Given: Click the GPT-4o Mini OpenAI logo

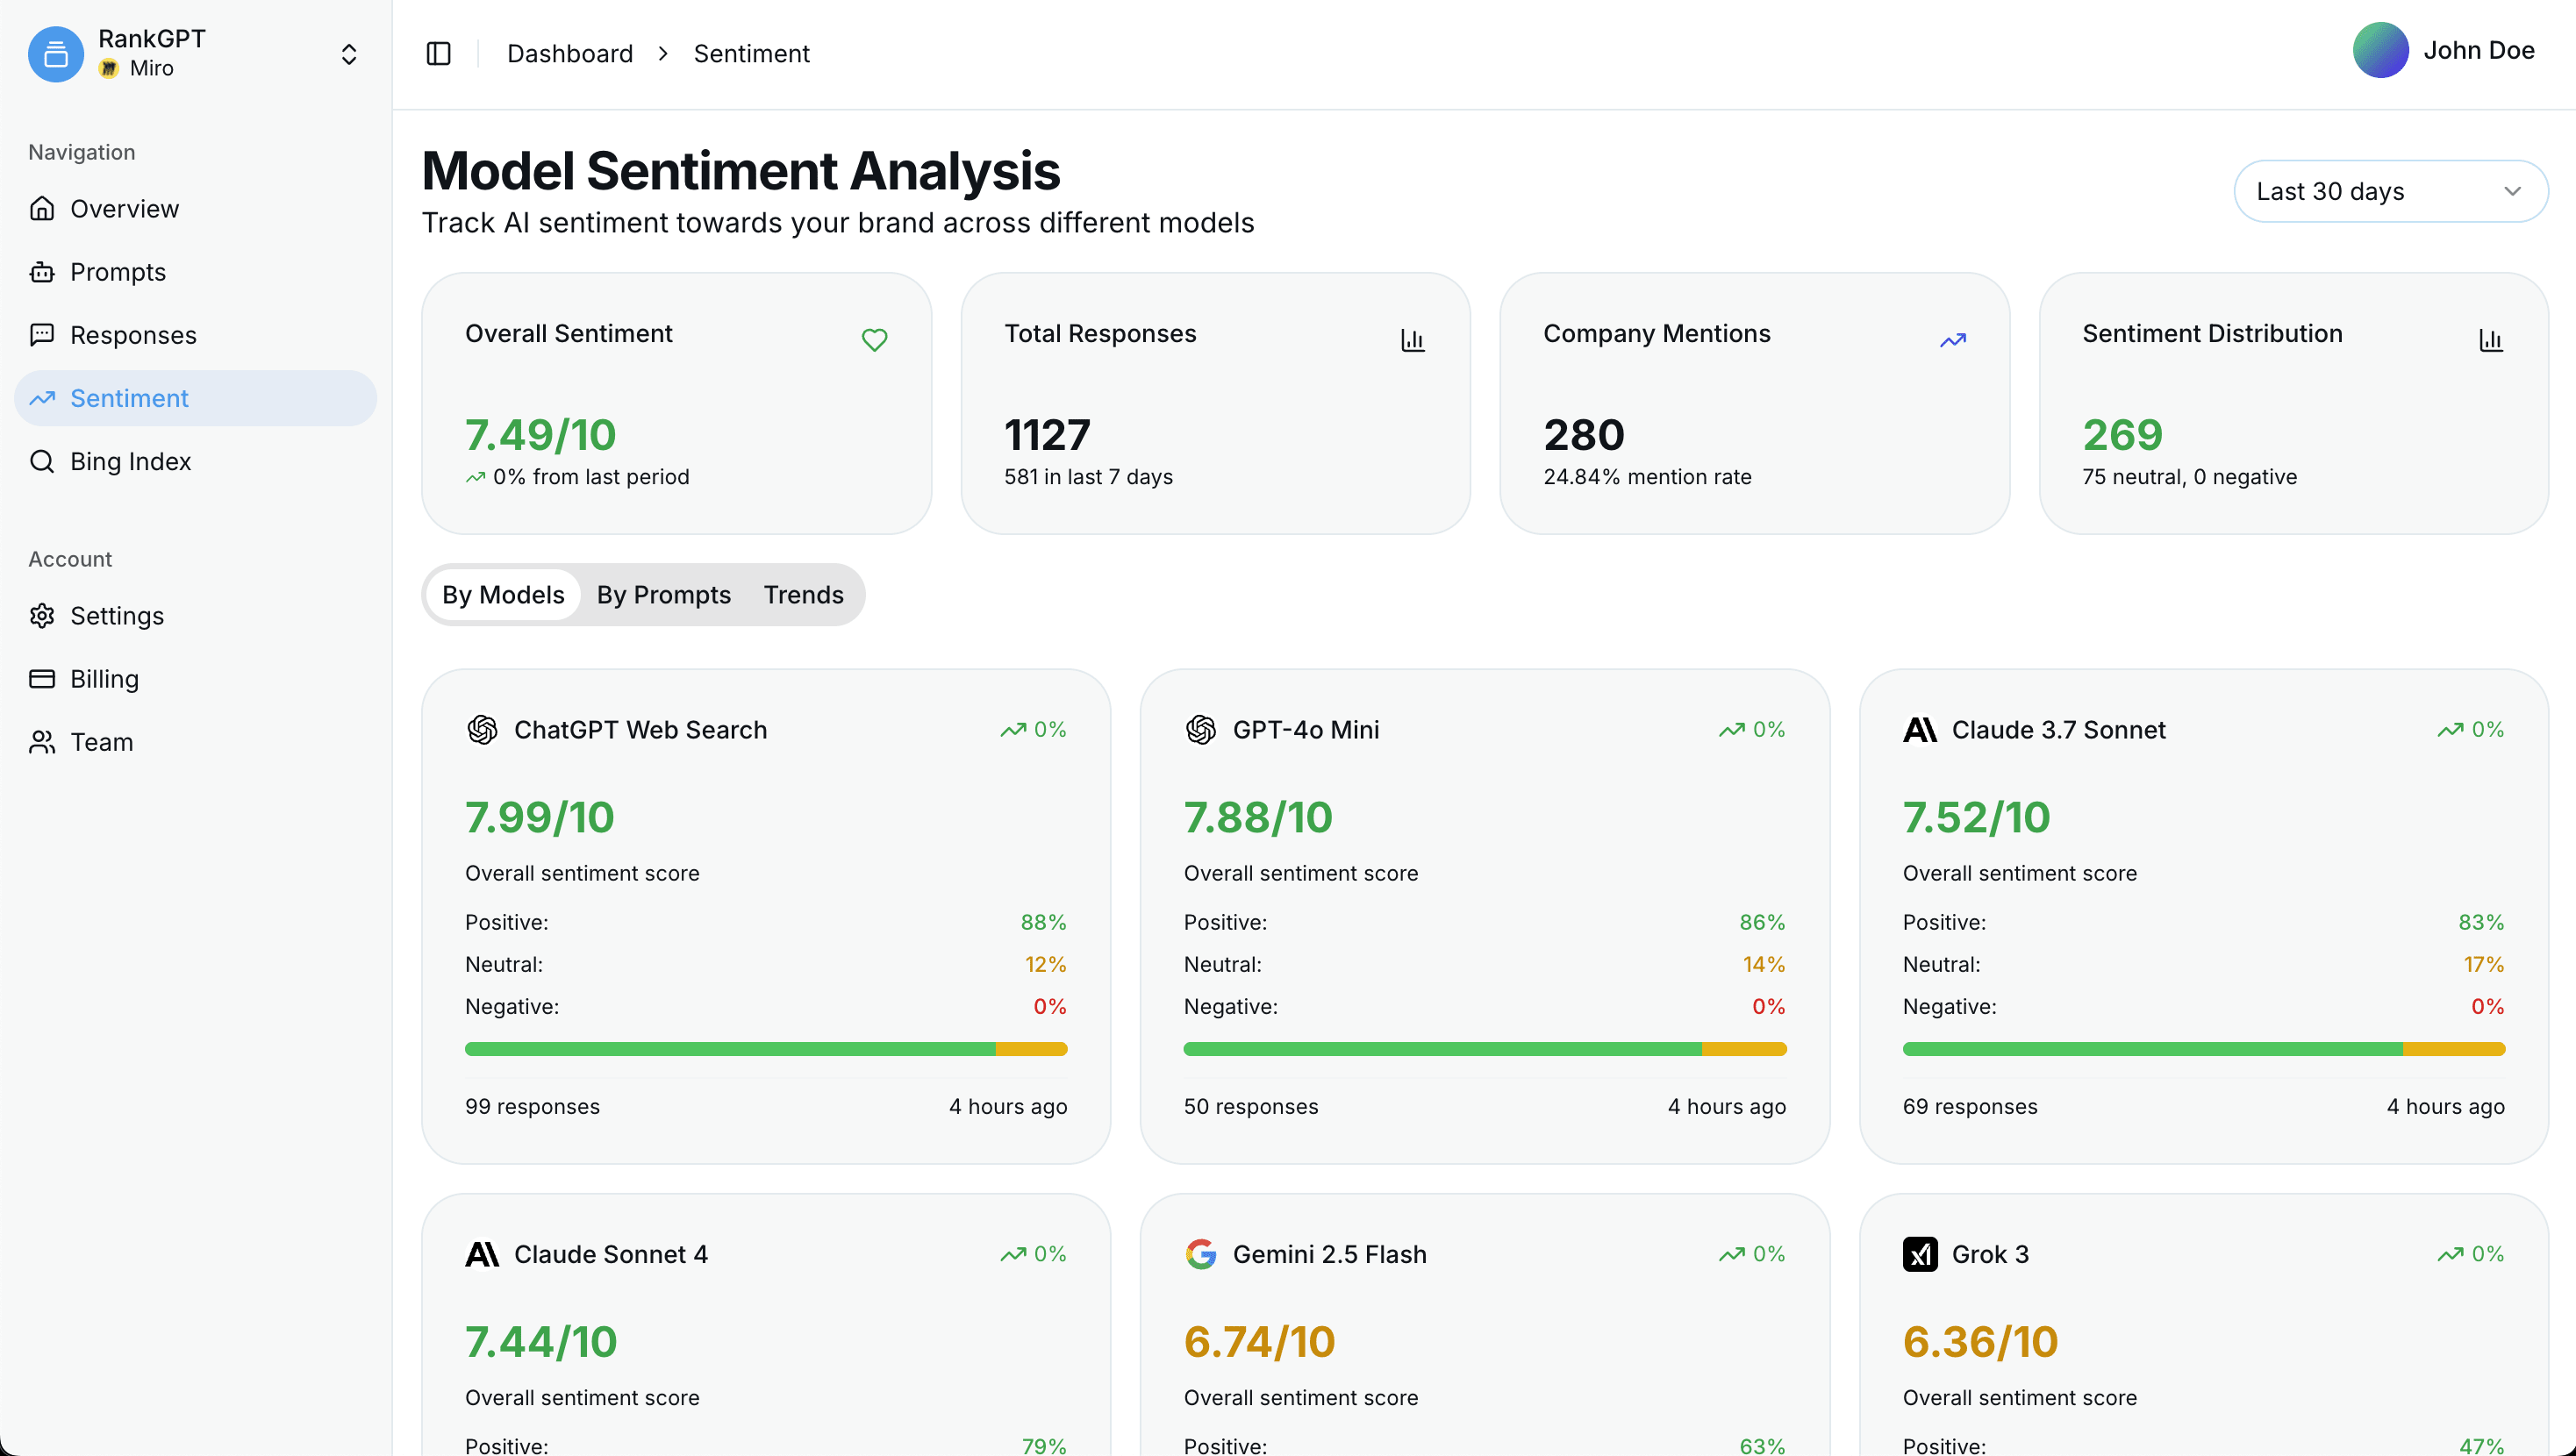Looking at the screenshot, I should 1201,730.
